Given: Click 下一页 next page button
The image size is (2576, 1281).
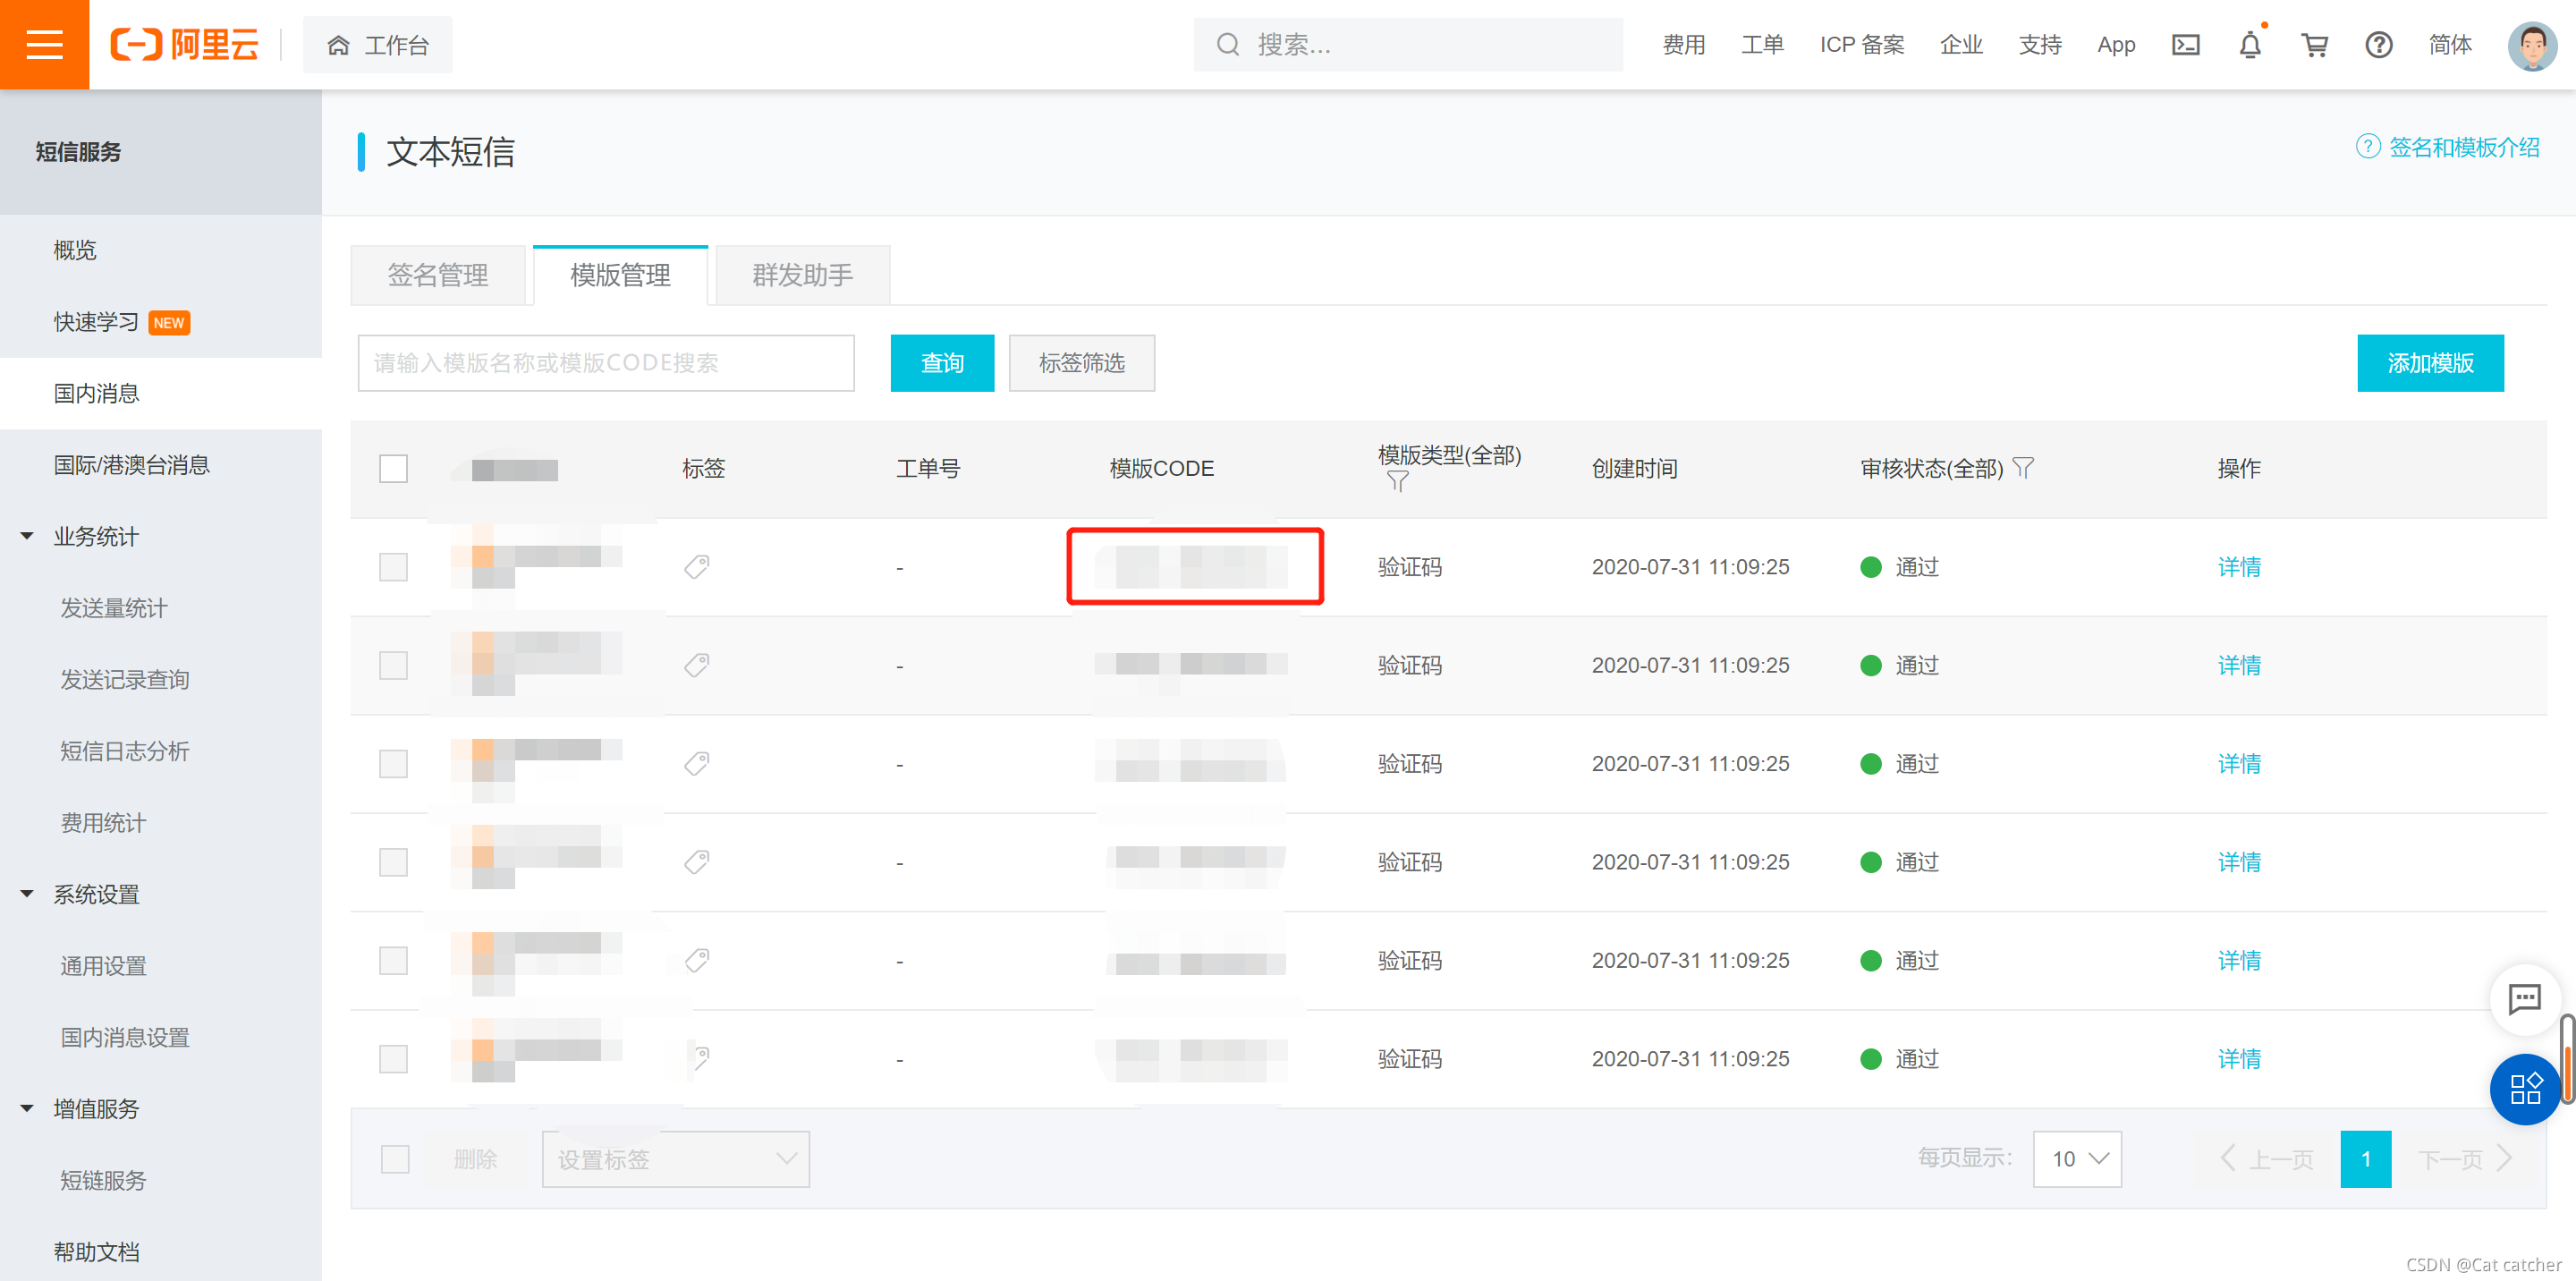Looking at the screenshot, I should [2463, 1159].
